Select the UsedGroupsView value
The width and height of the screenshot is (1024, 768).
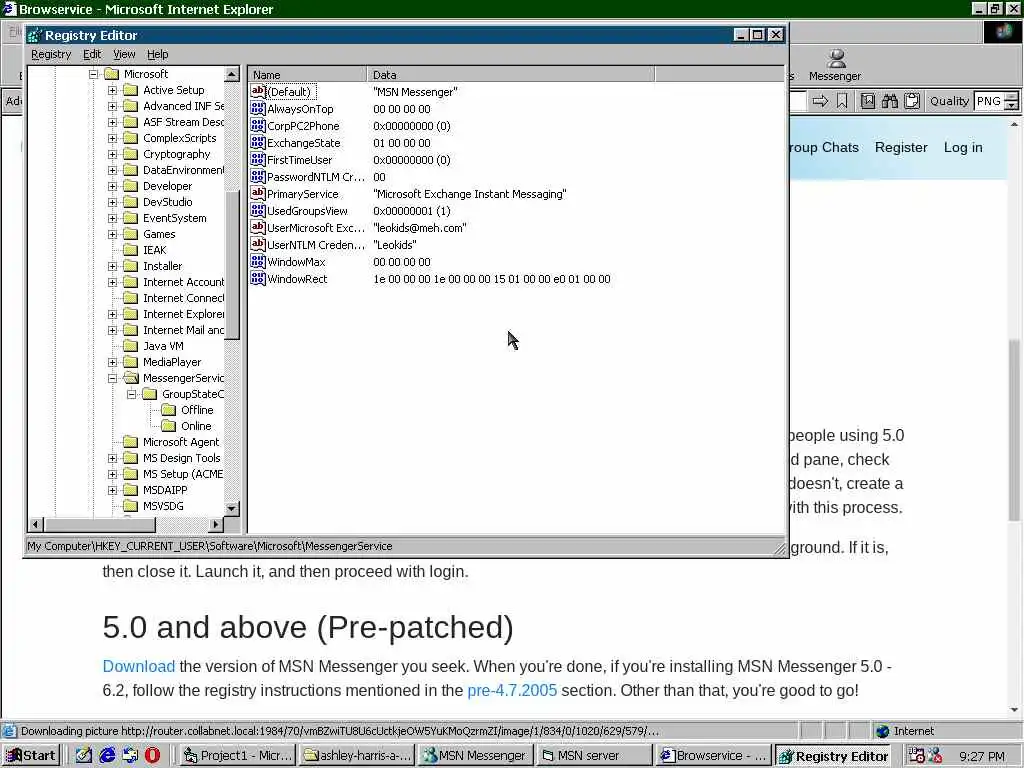coord(308,210)
